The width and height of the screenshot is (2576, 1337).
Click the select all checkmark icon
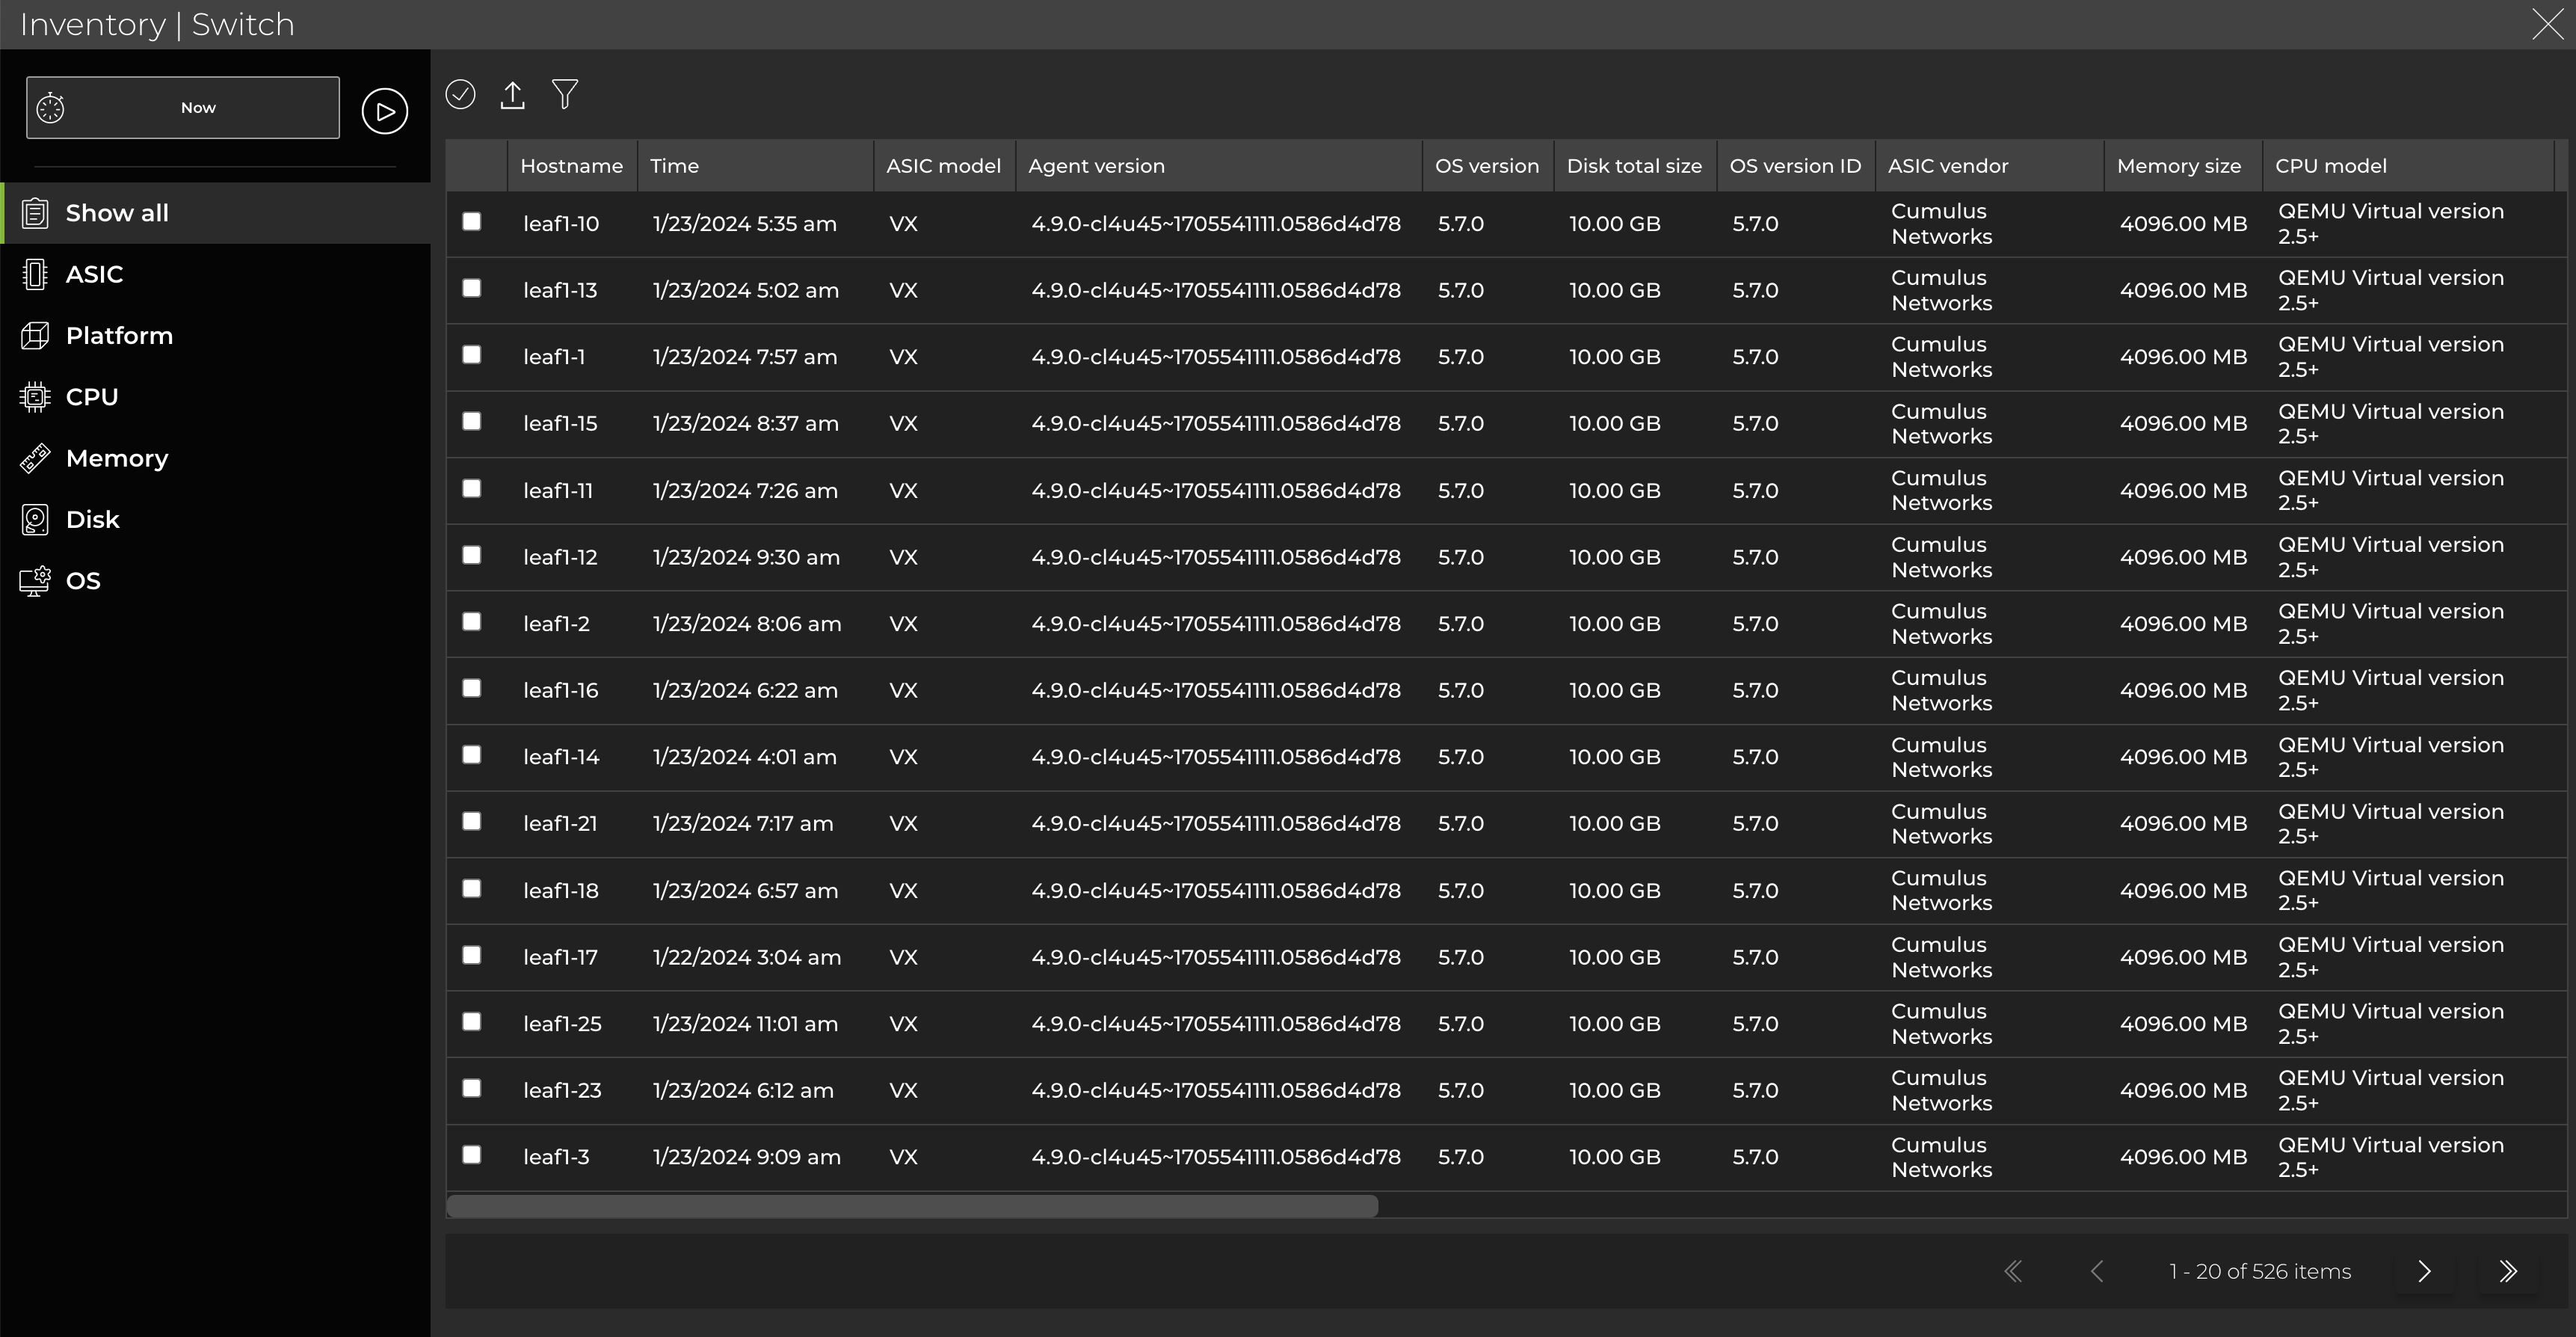click(460, 94)
